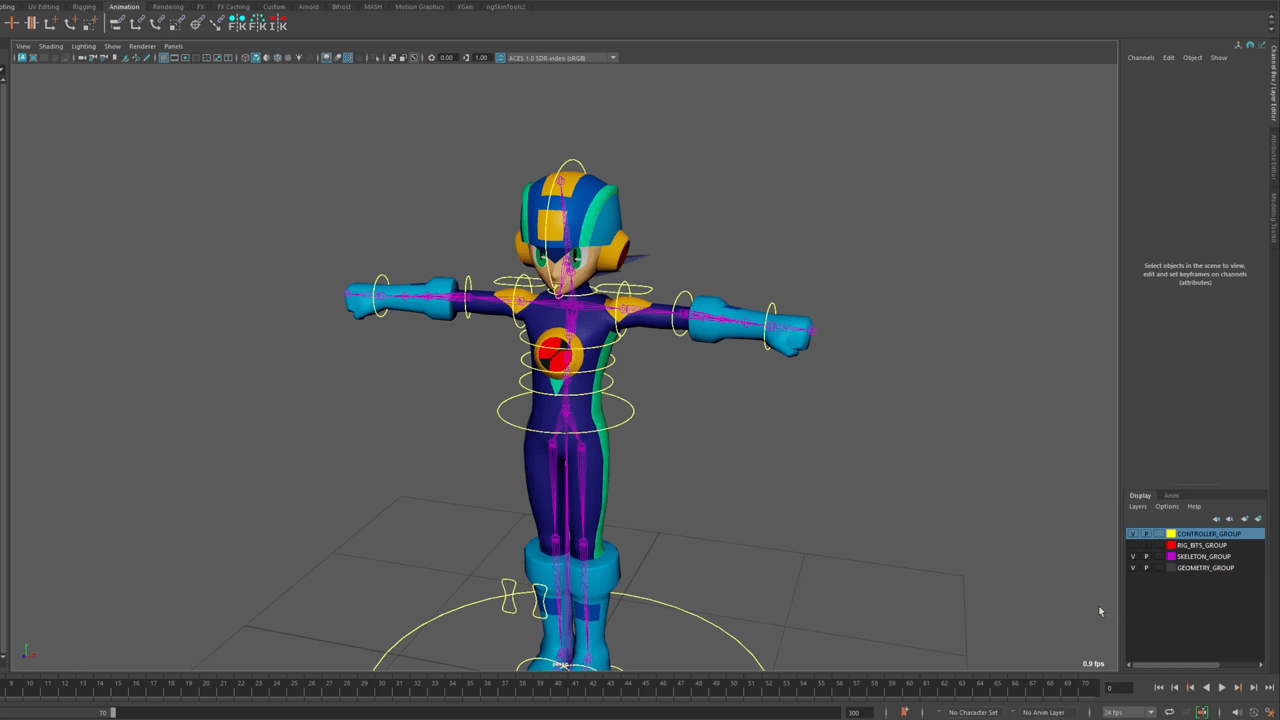
Task: Click the use all lights bulb icon
Action: [x=298, y=58]
